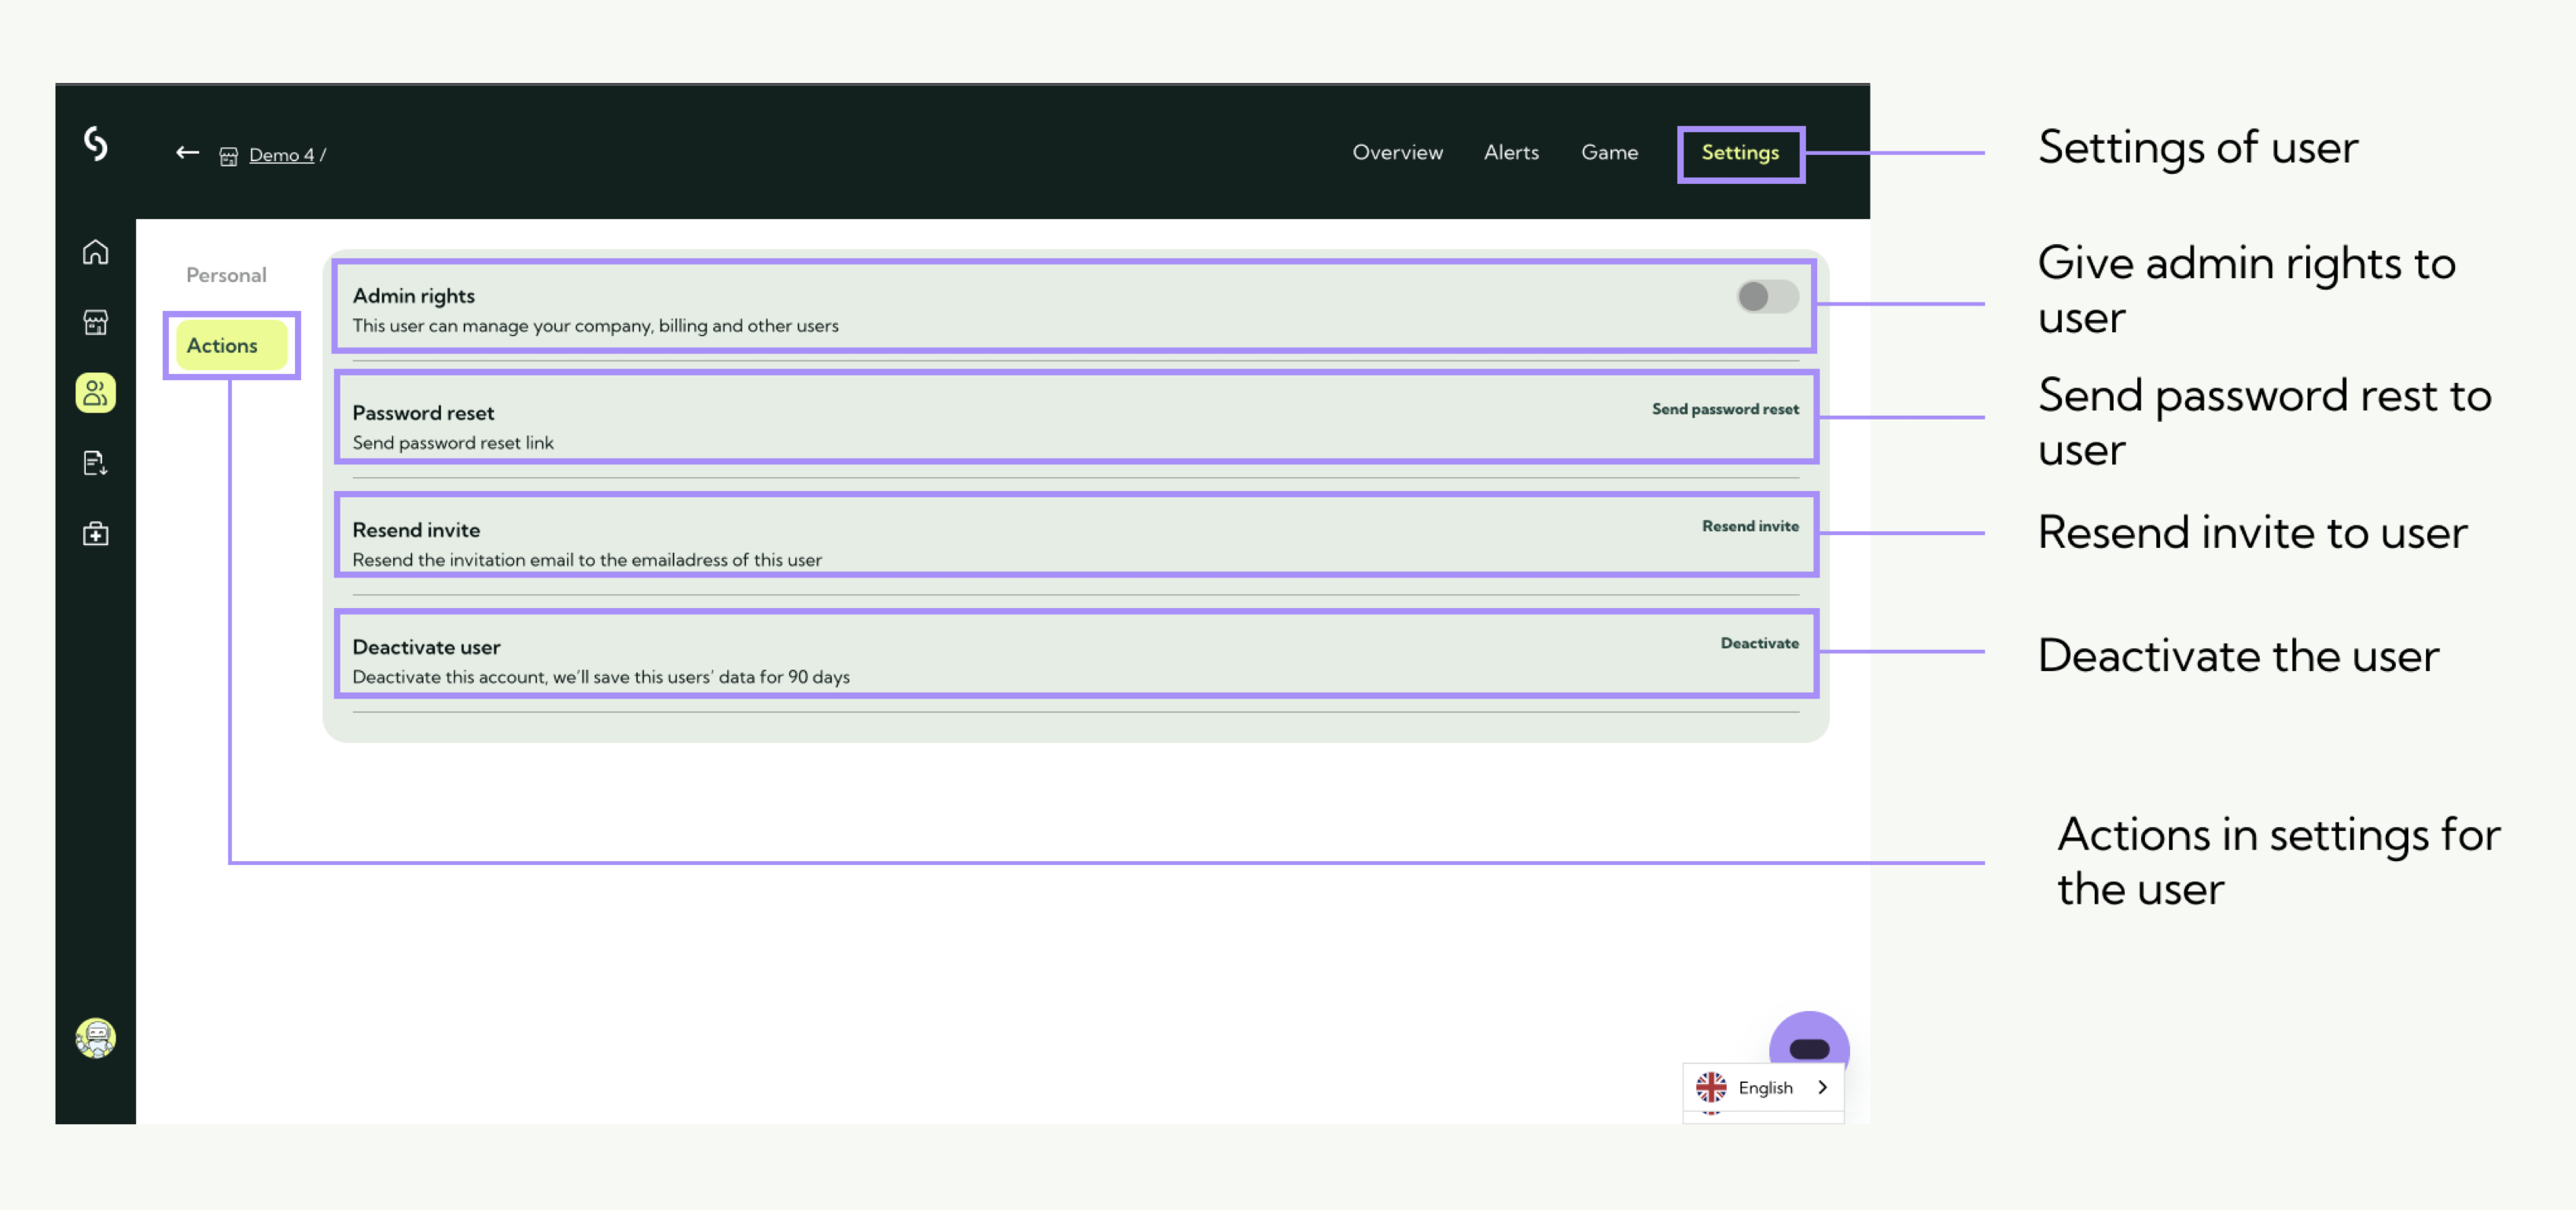
Task: Go to the Home sidebar icon
Action: [95, 252]
